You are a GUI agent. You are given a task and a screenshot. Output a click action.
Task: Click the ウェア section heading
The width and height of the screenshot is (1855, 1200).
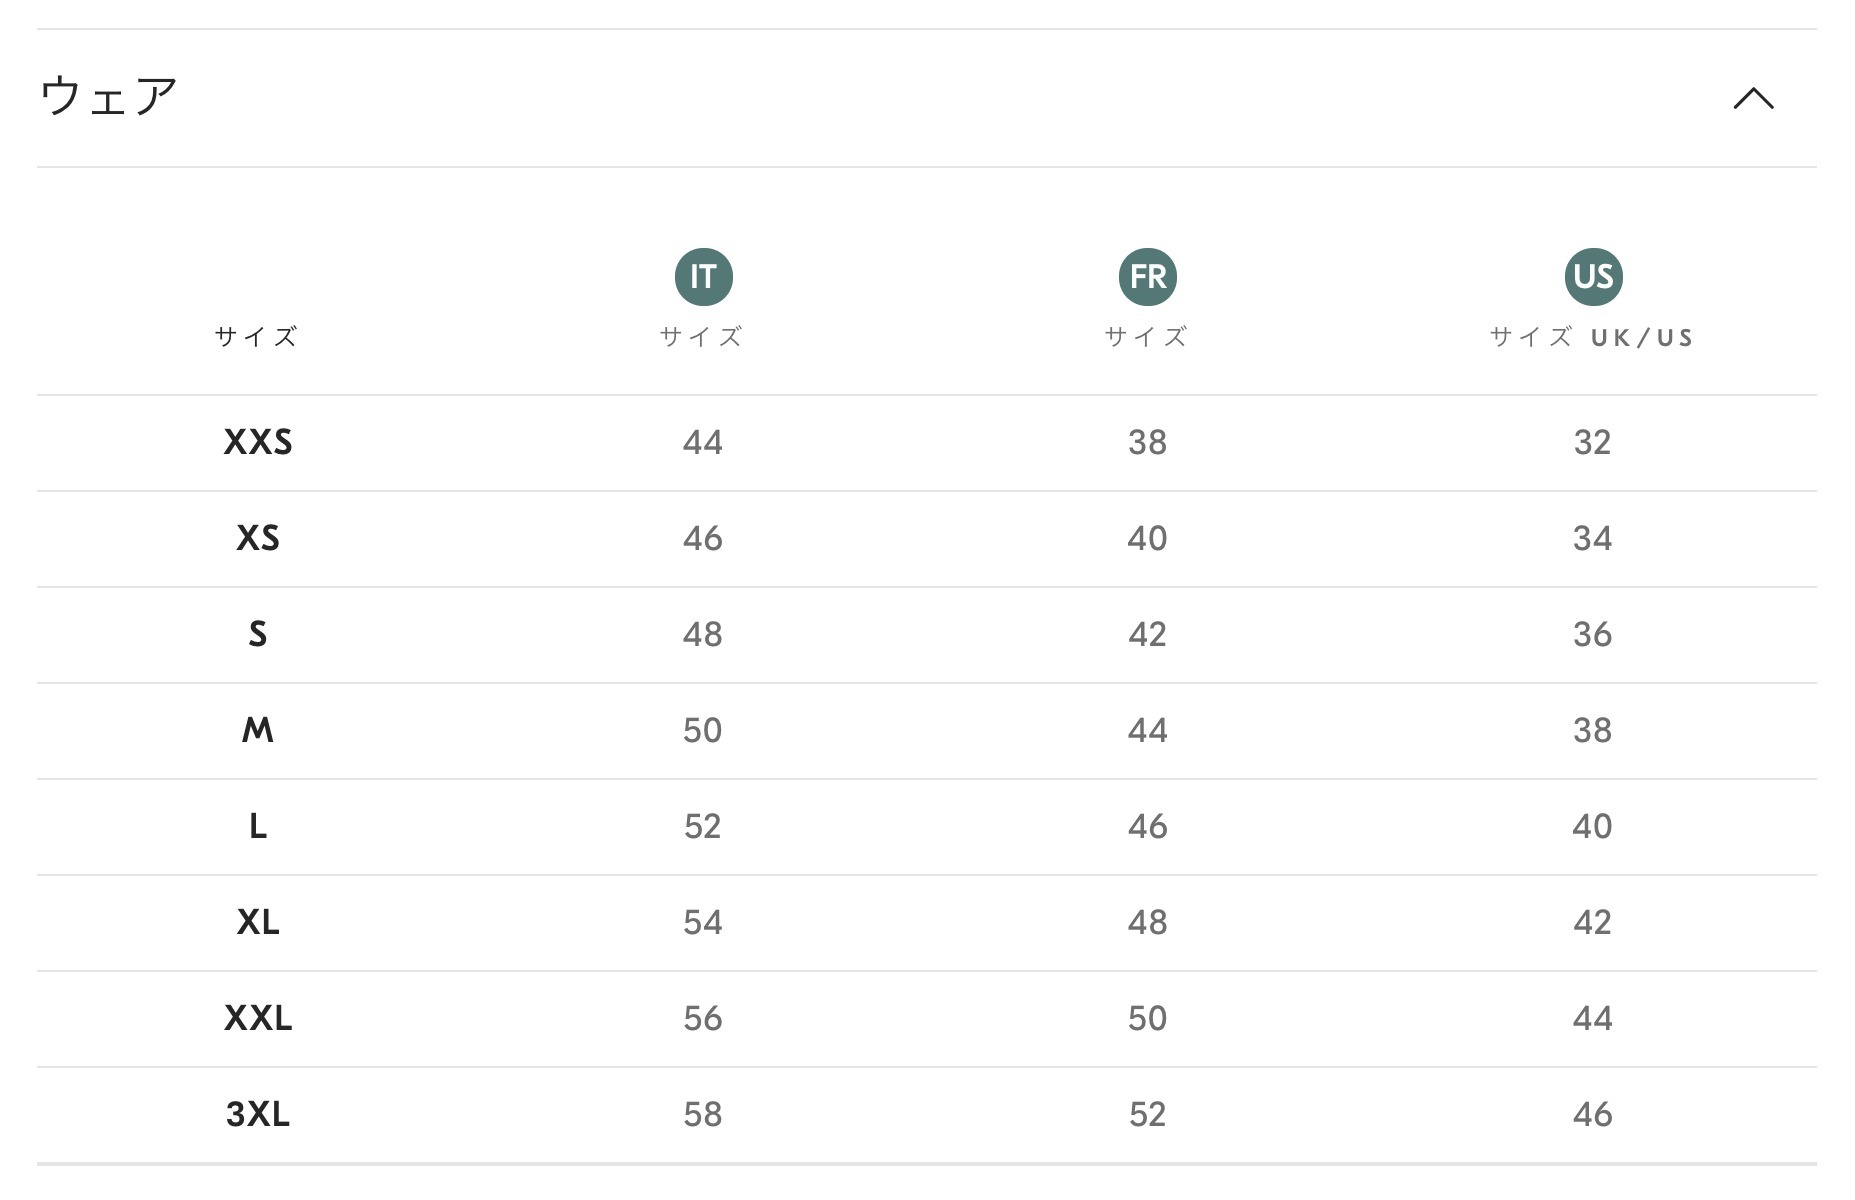click(x=109, y=97)
